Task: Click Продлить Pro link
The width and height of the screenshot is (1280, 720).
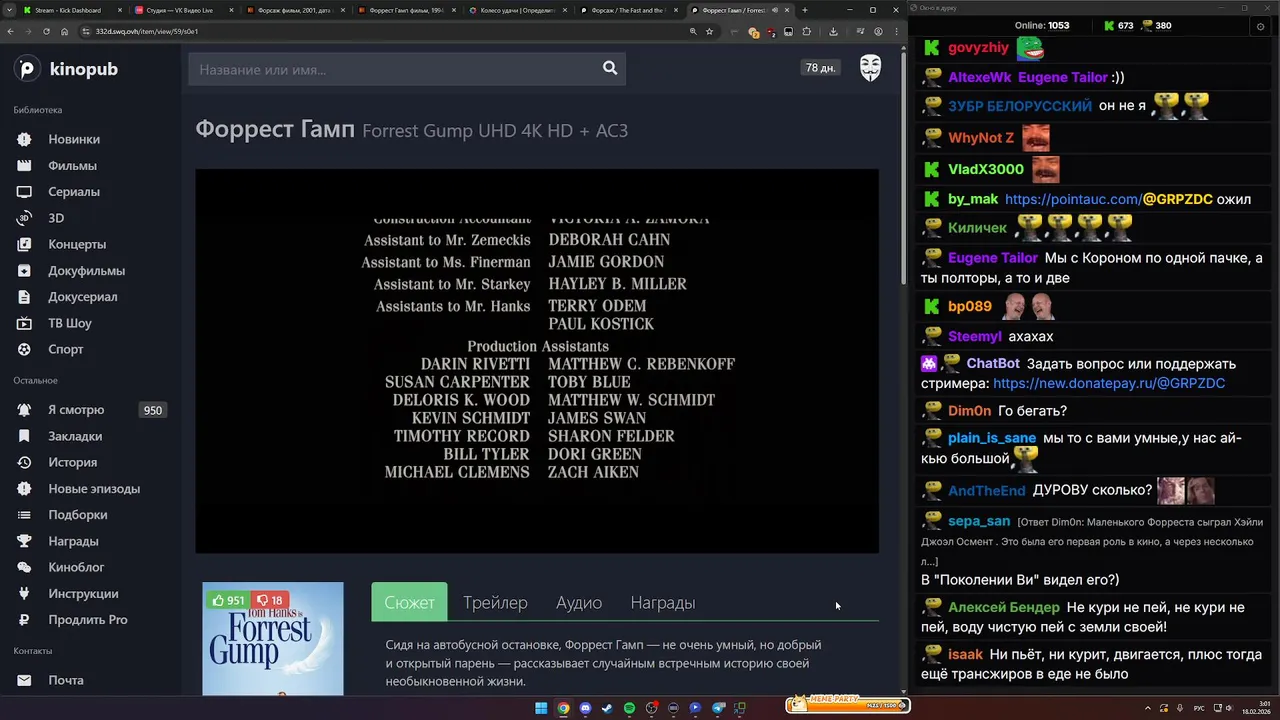Action: click(x=88, y=619)
